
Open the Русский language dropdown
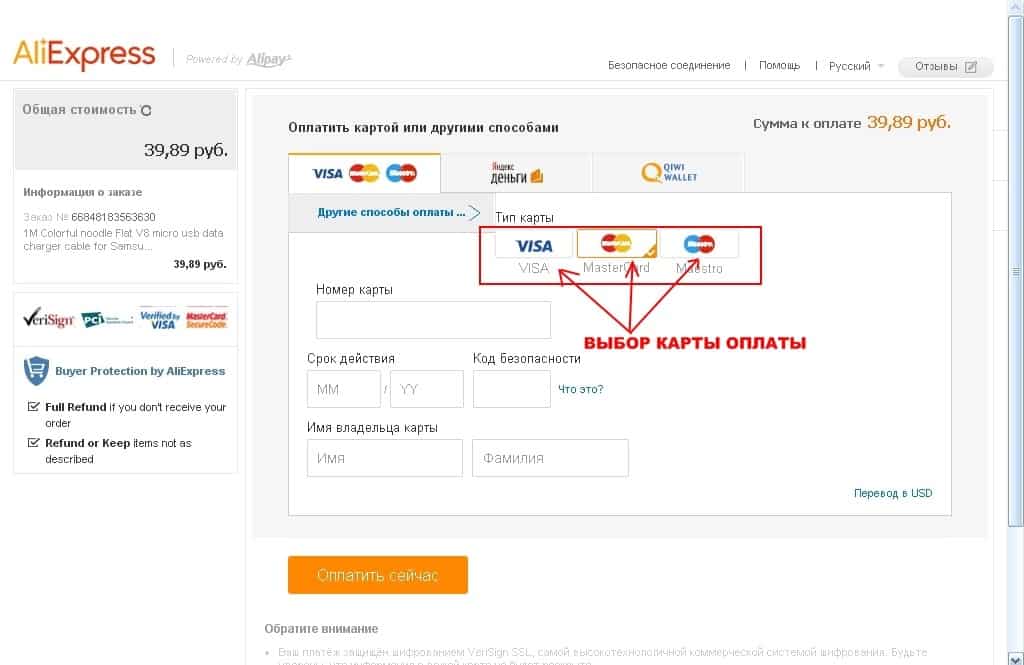[x=856, y=66]
